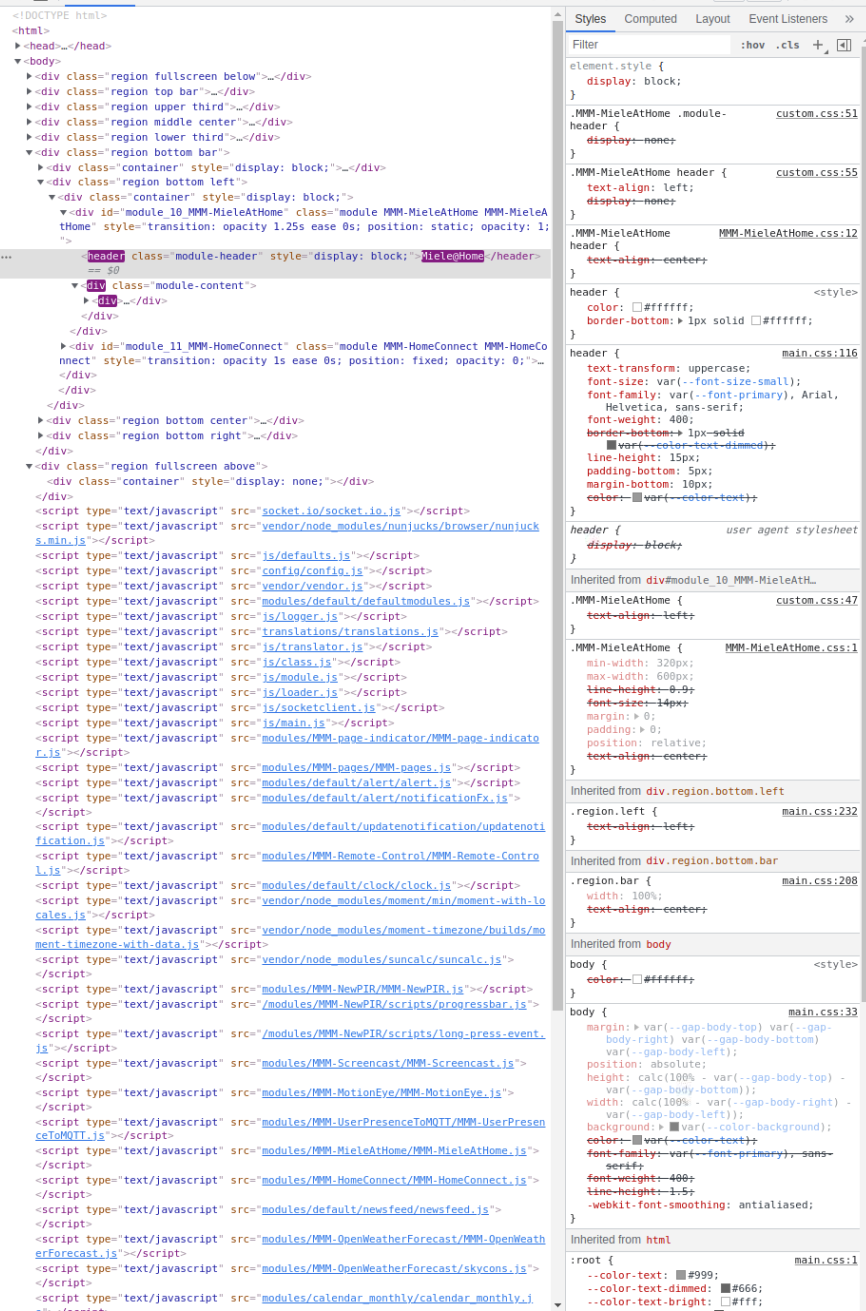Expand the border-bottom shorthand in the header style rule
The height and width of the screenshot is (1311, 866).
point(681,321)
